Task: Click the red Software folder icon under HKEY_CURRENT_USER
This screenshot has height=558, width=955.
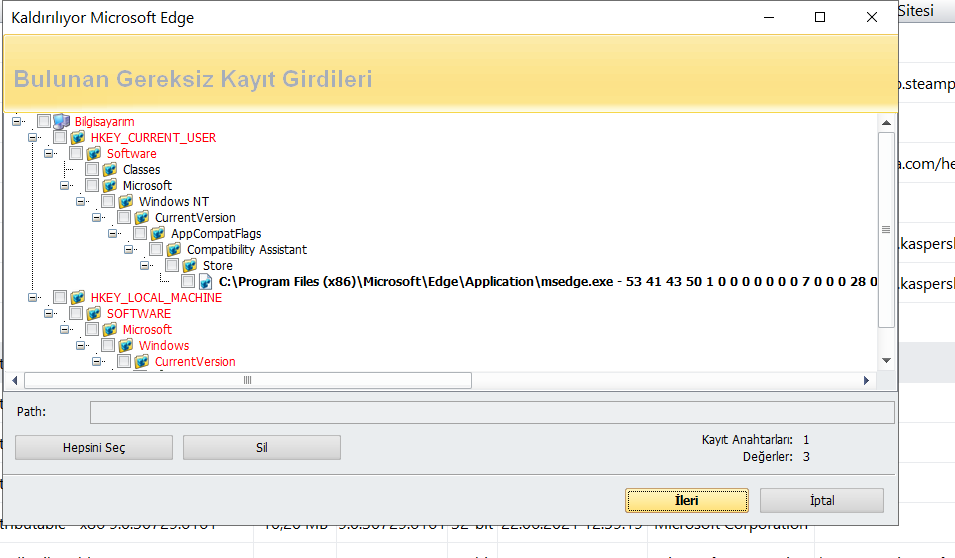Action: pos(93,154)
